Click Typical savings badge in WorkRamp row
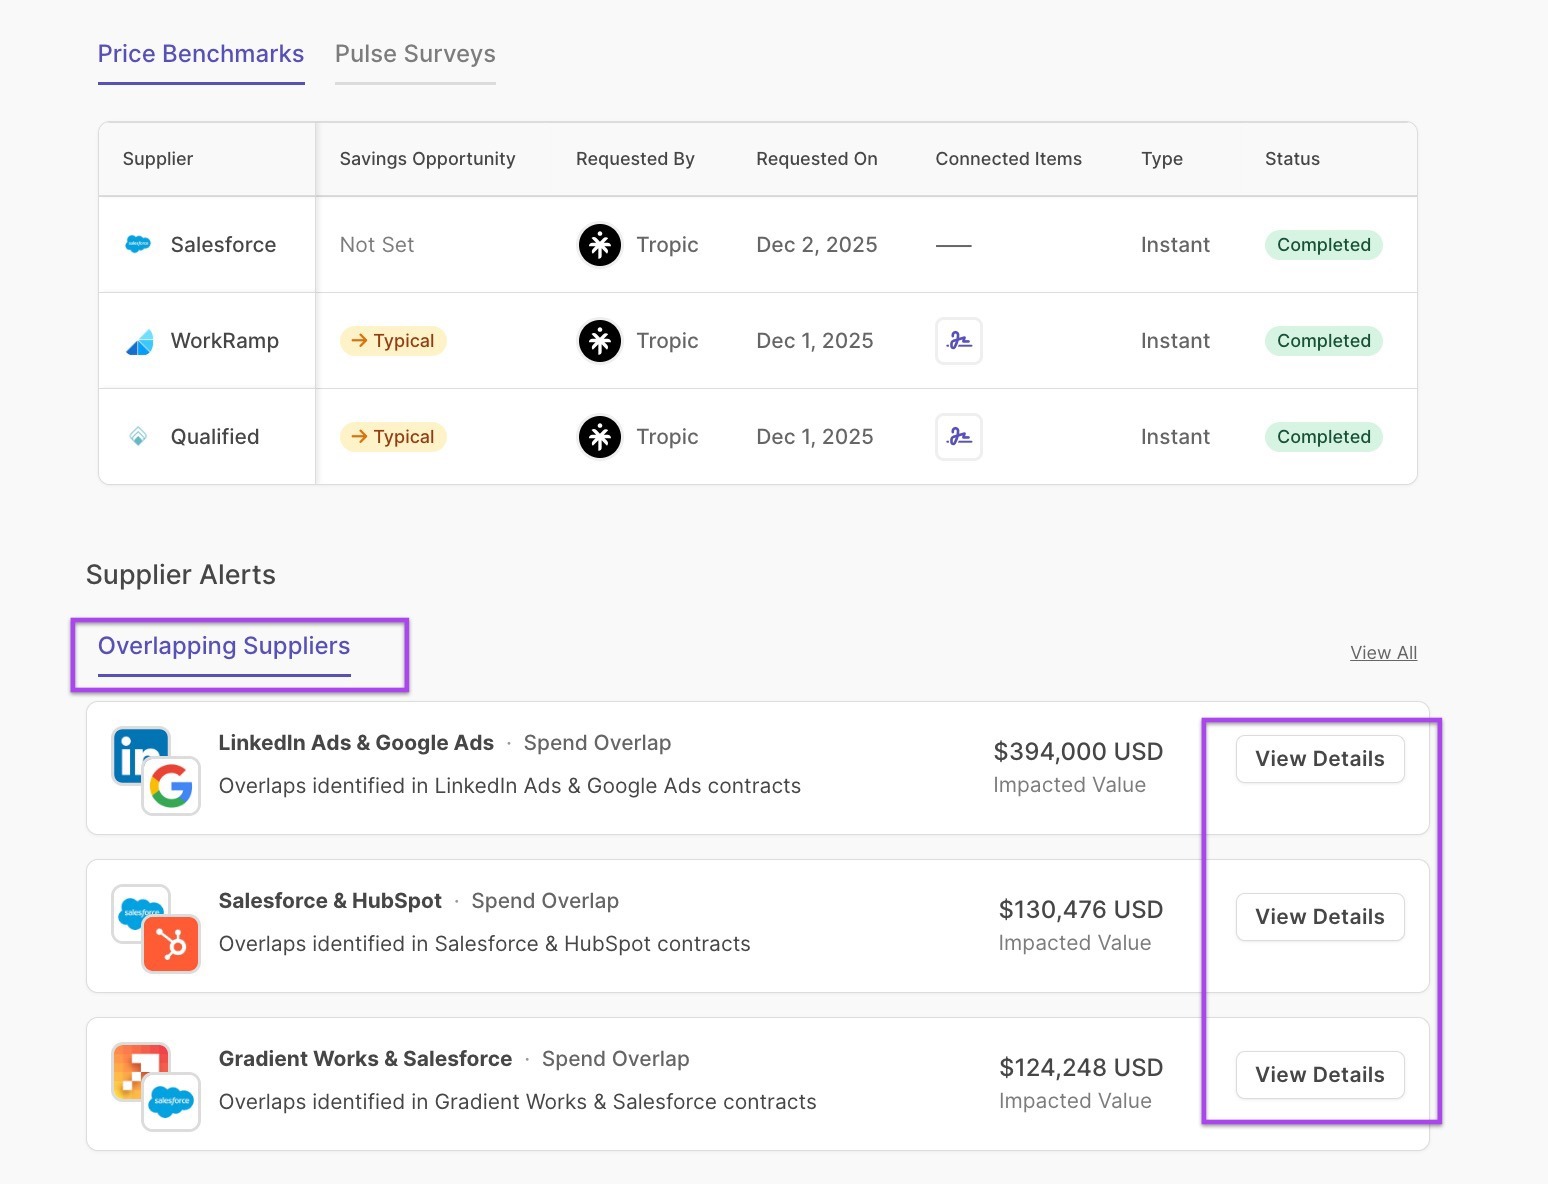This screenshot has height=1184, width=1548. (x=393, y=341)
